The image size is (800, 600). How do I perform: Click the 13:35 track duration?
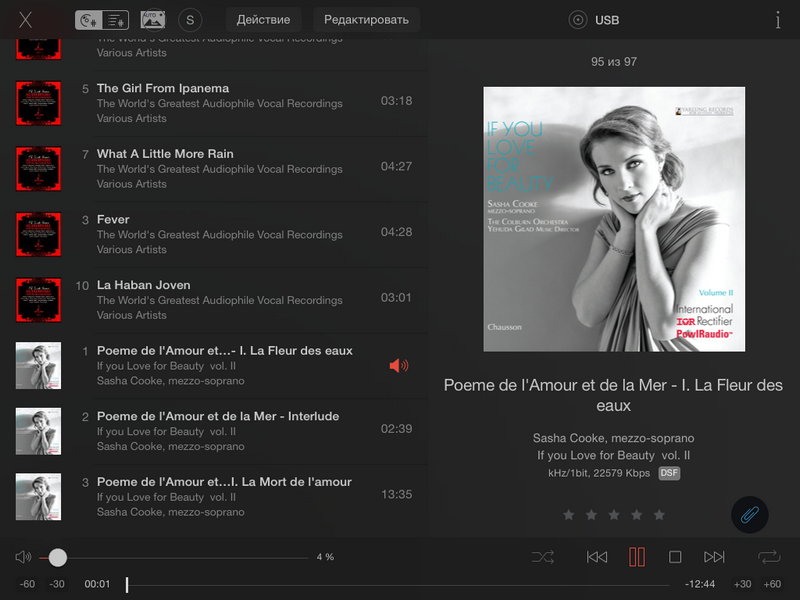[x=396, y=494]
